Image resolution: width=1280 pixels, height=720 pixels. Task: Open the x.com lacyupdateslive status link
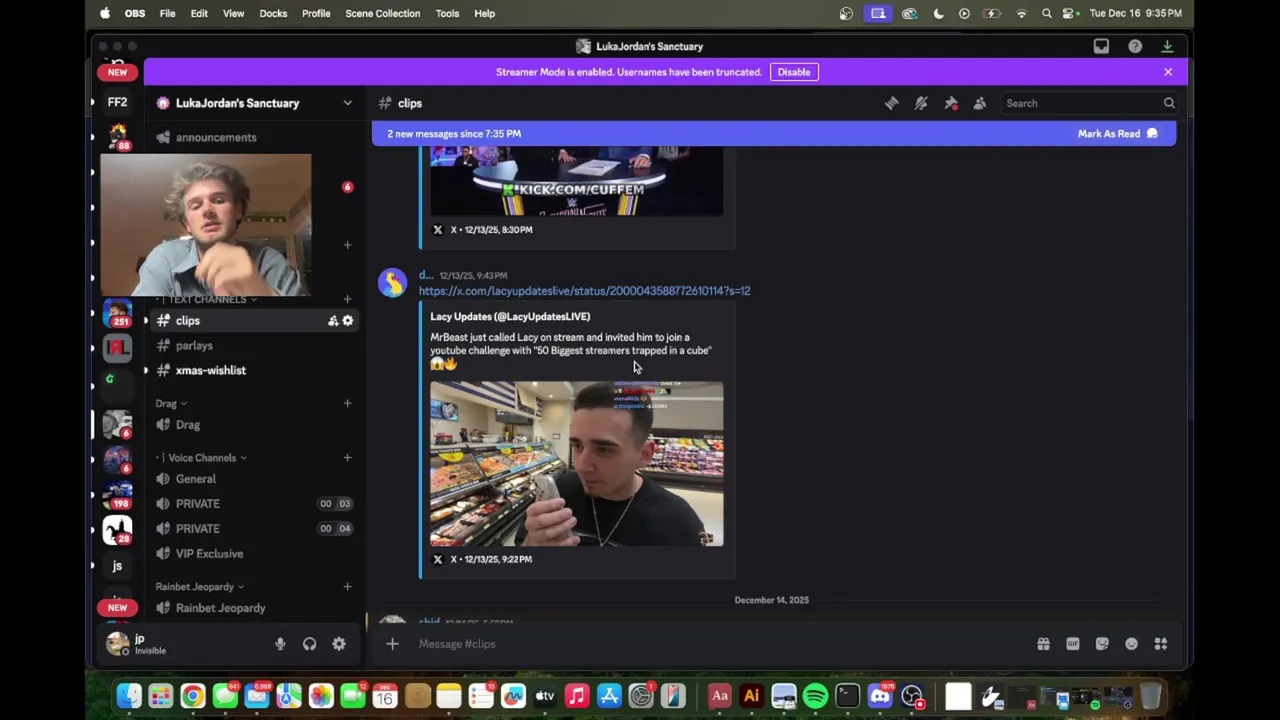coord(584,291)
